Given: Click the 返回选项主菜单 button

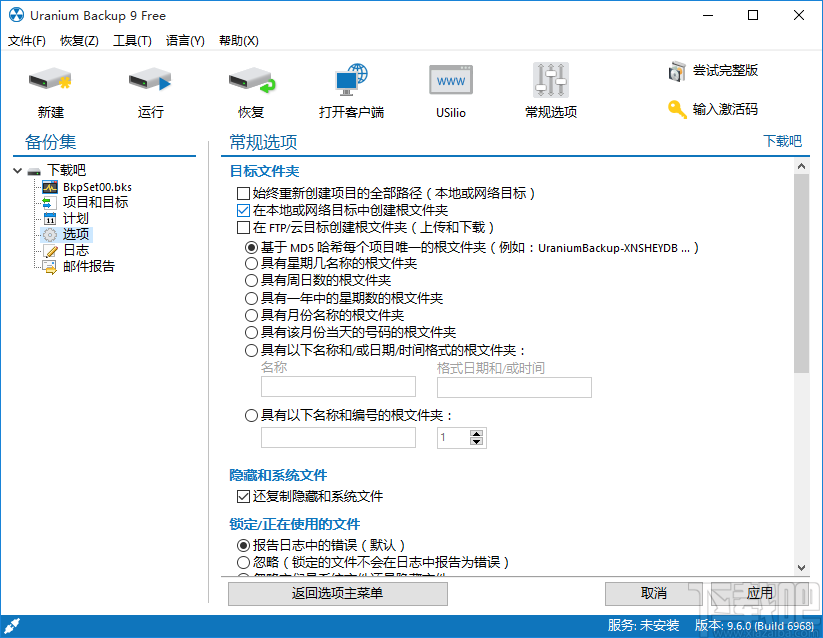Looking at the screenshot, I should point(337,593).
